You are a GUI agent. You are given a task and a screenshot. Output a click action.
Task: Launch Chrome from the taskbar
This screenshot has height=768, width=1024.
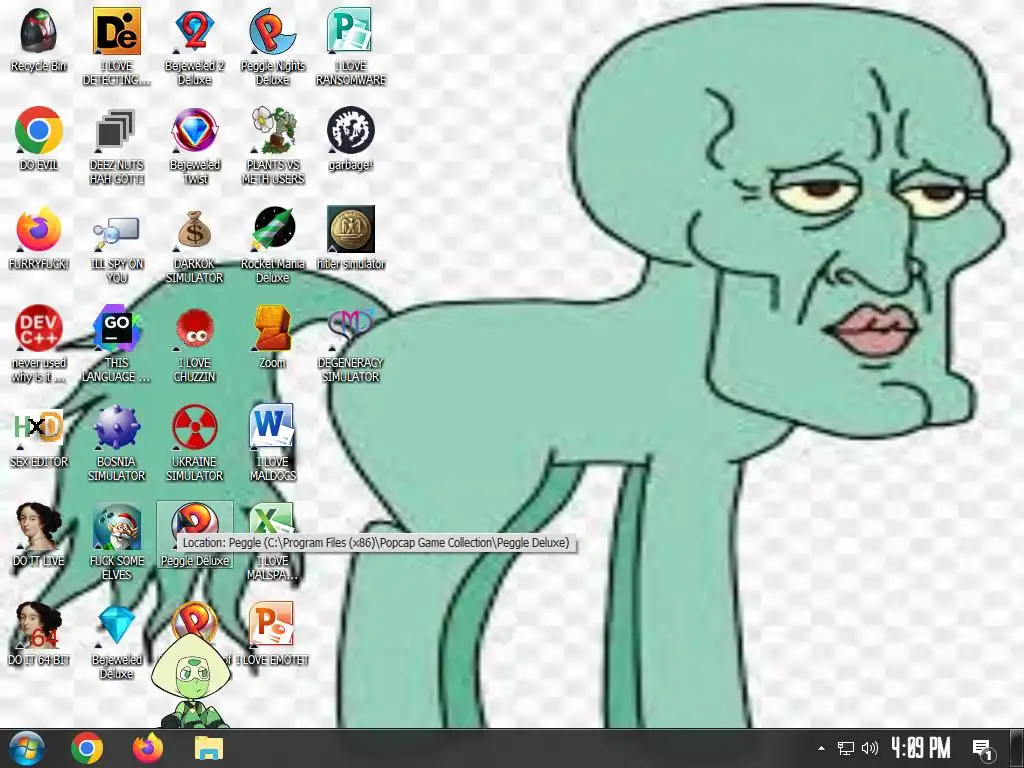pyautogui.click(x=87, y=748)
